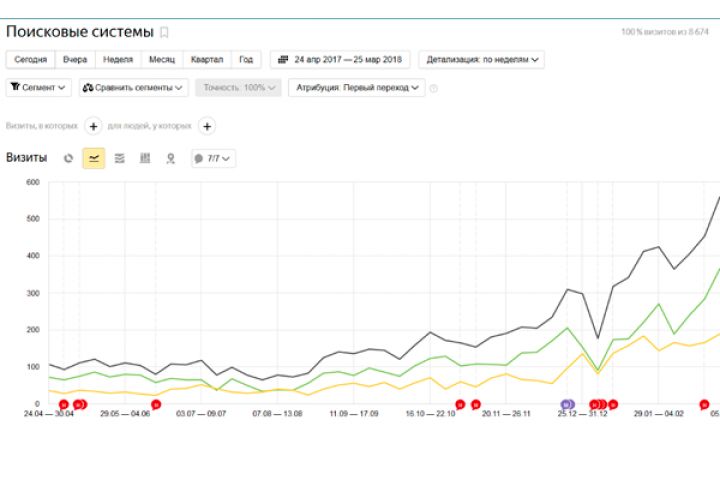Choose the Квартал period
The height and width of the screenshot is (480, 720).
207,59
